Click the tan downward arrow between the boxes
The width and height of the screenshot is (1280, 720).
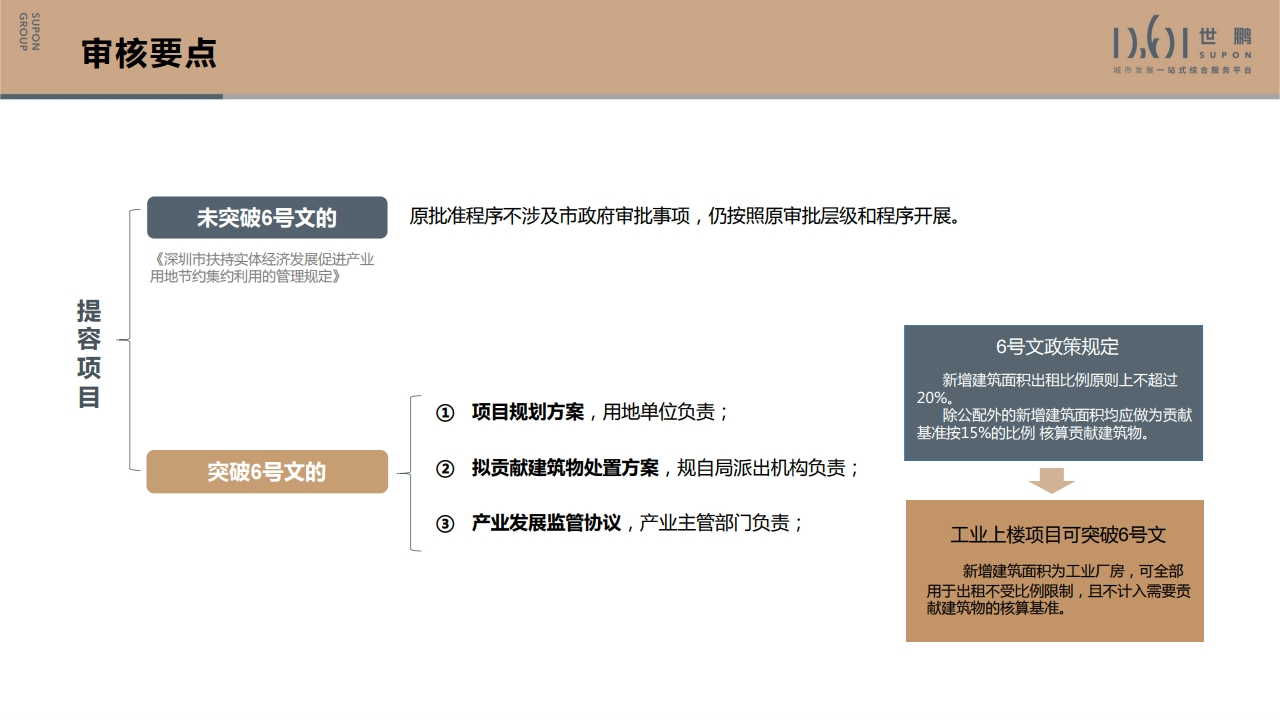tap(1052, 481)
